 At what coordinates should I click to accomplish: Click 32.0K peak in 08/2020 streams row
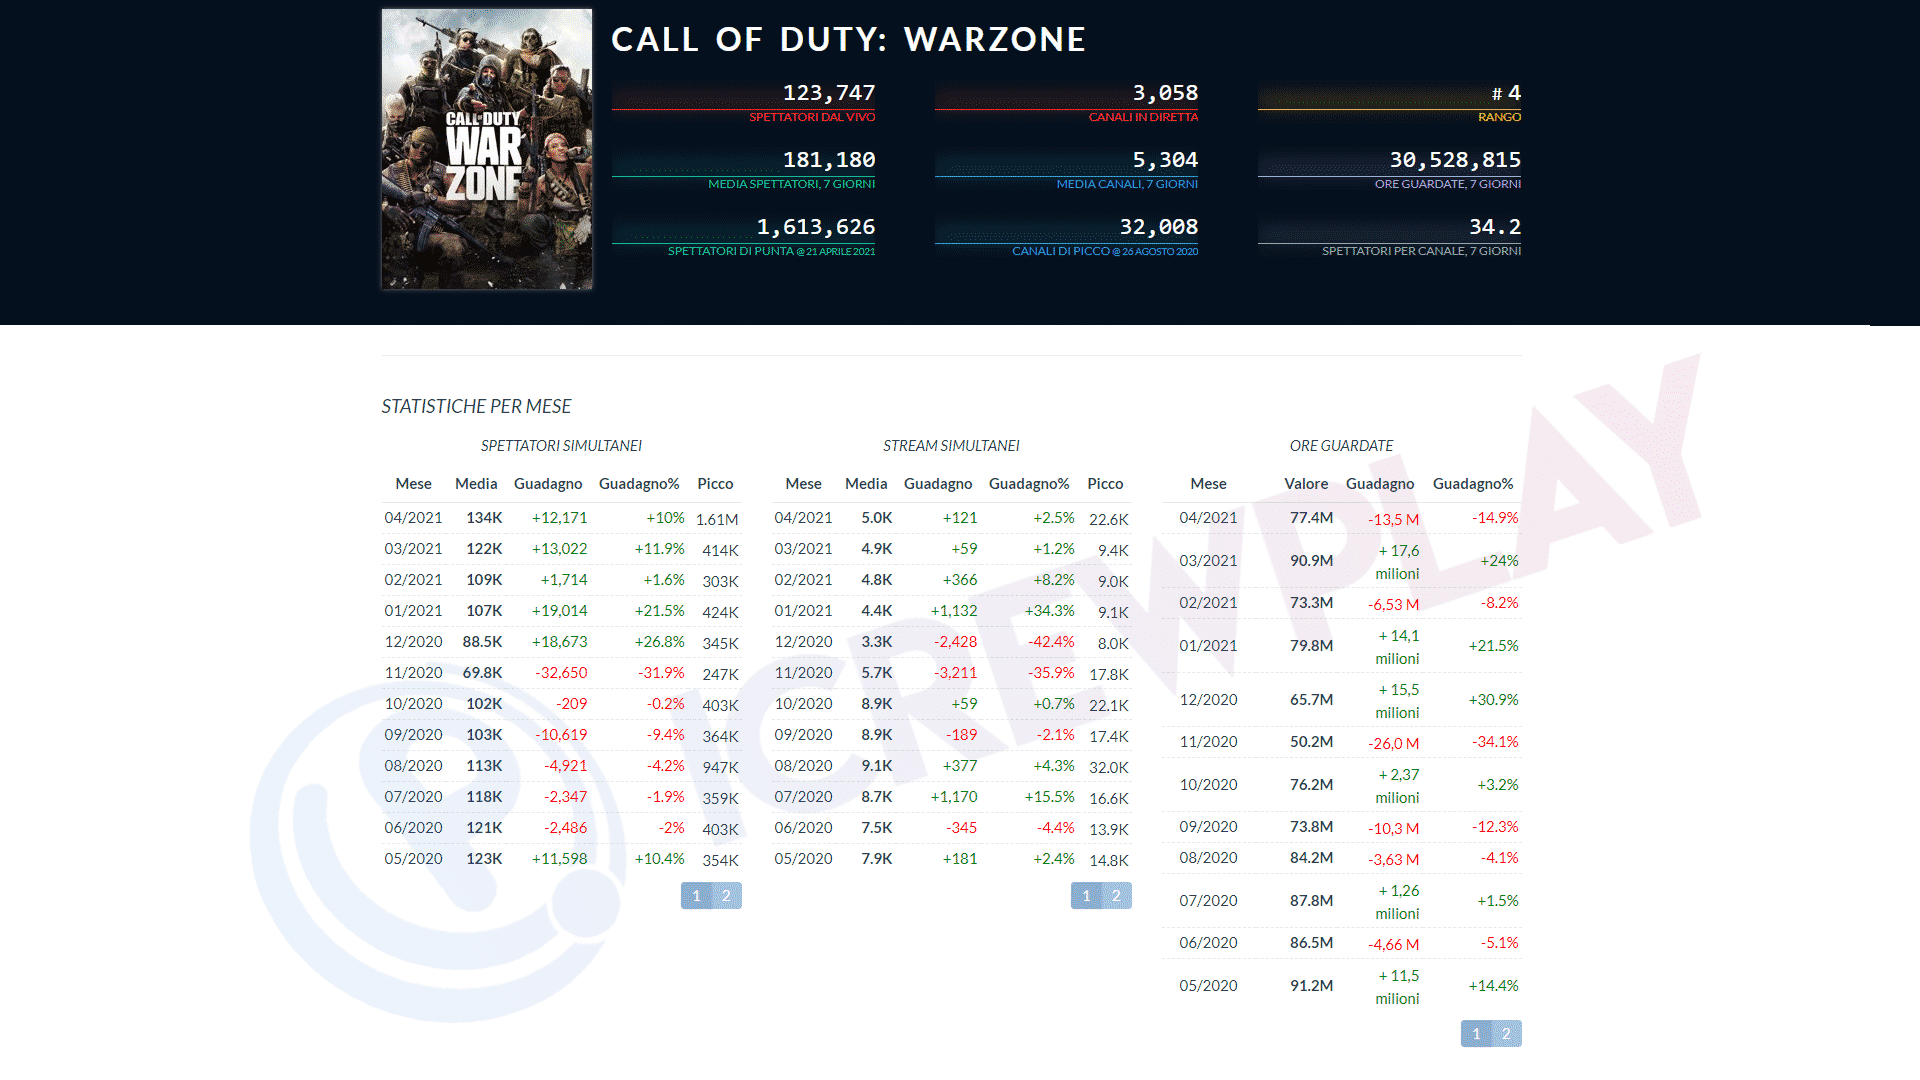(x=1109, y=767)
